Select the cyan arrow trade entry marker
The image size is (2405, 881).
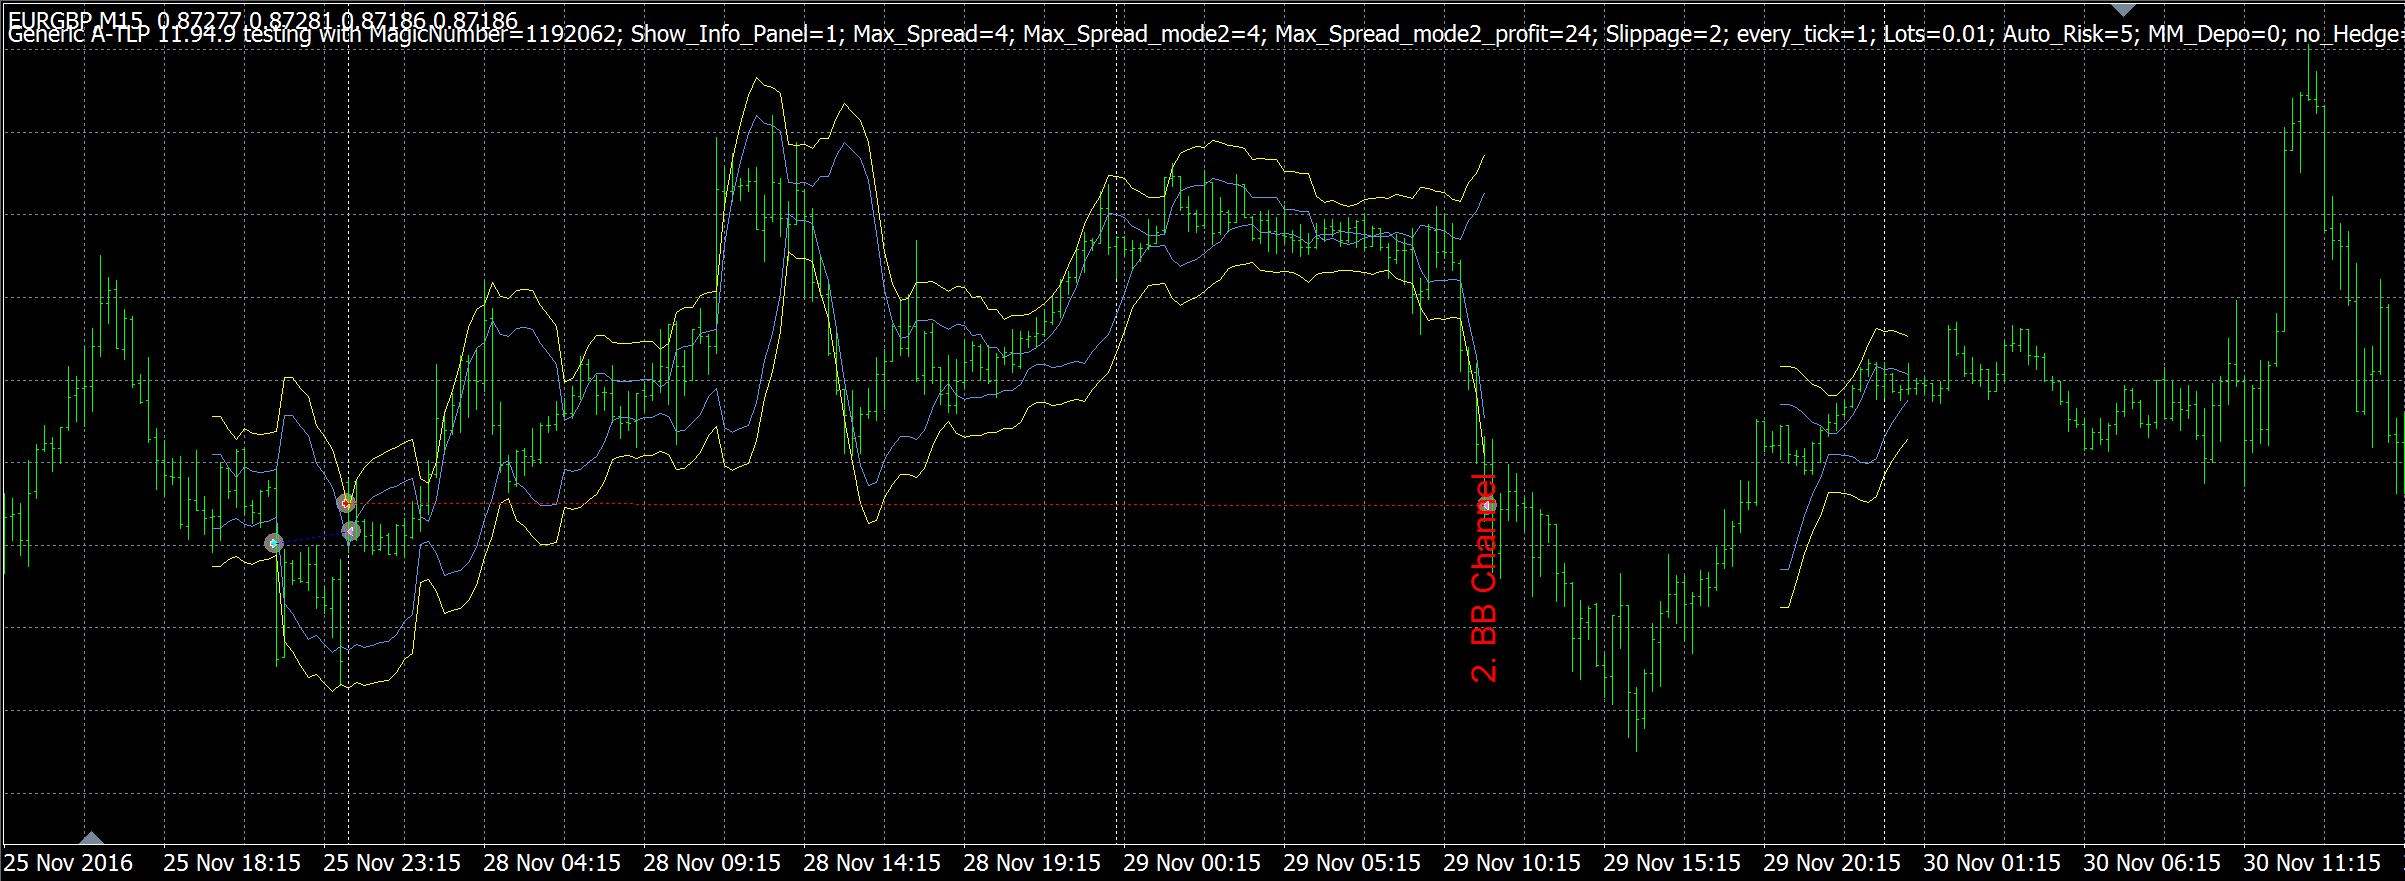point(274,543)
